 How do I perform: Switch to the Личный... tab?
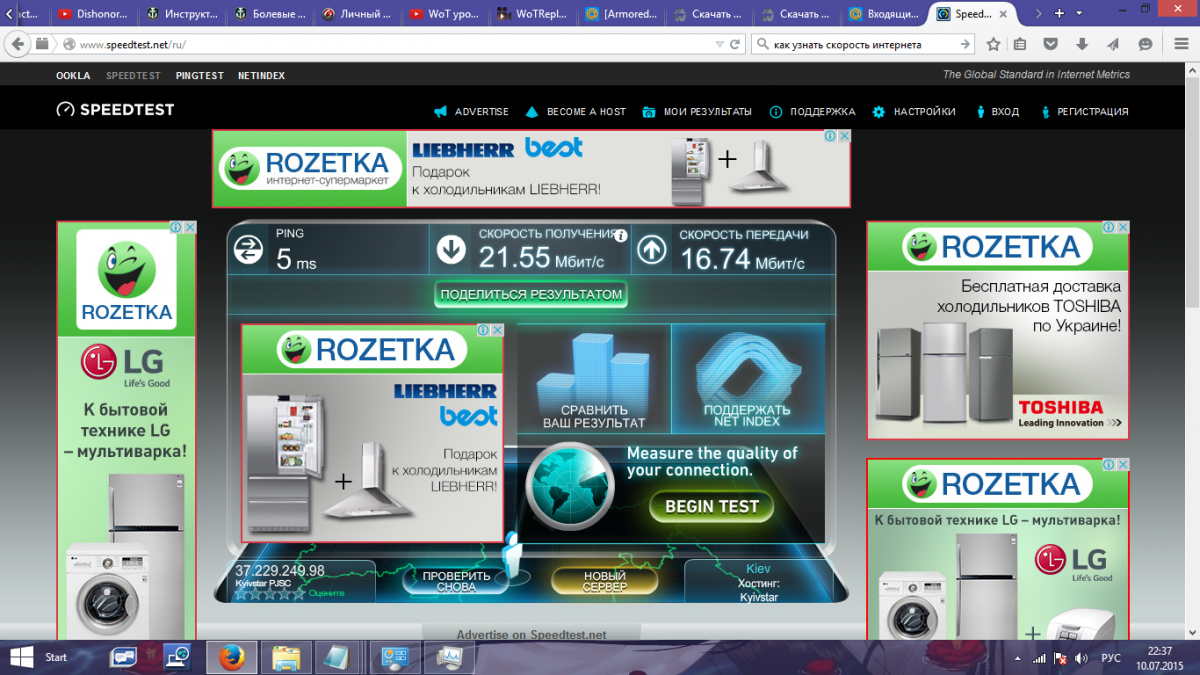pos(357,14)
